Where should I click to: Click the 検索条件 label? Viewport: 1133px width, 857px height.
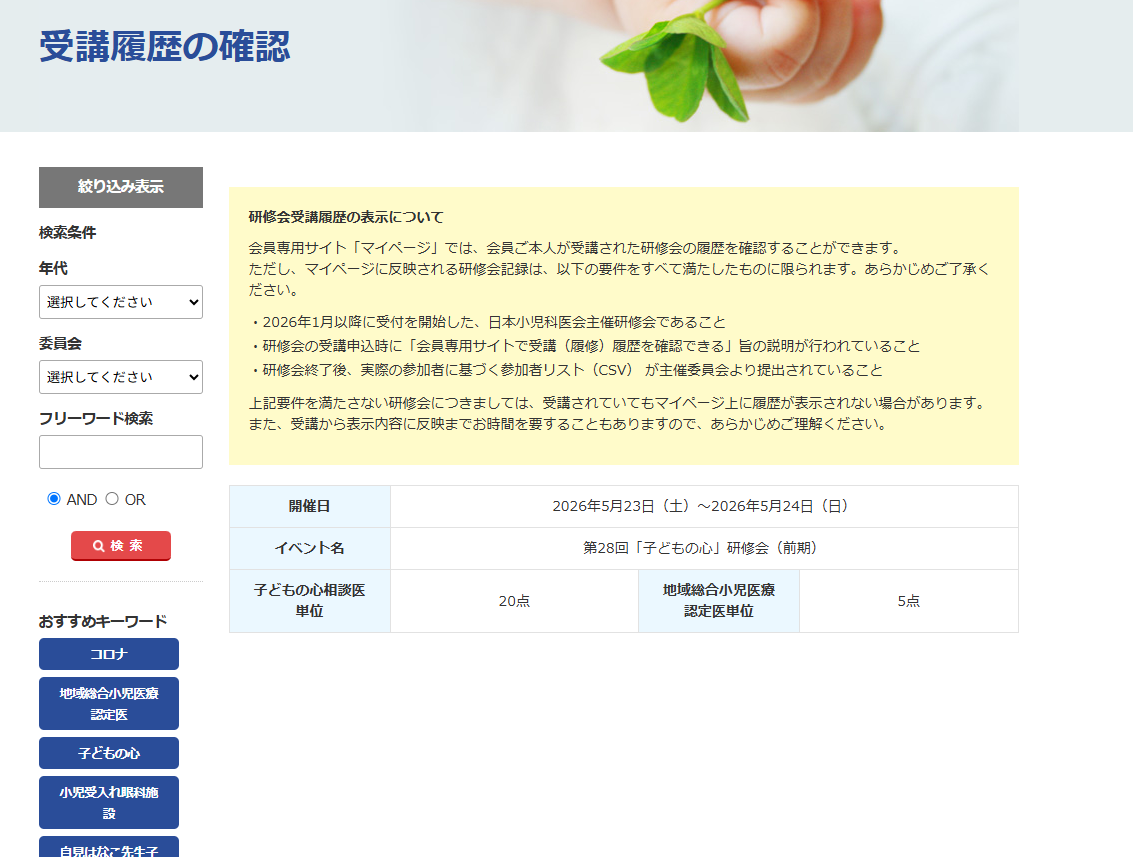click(x=68, y=233)
